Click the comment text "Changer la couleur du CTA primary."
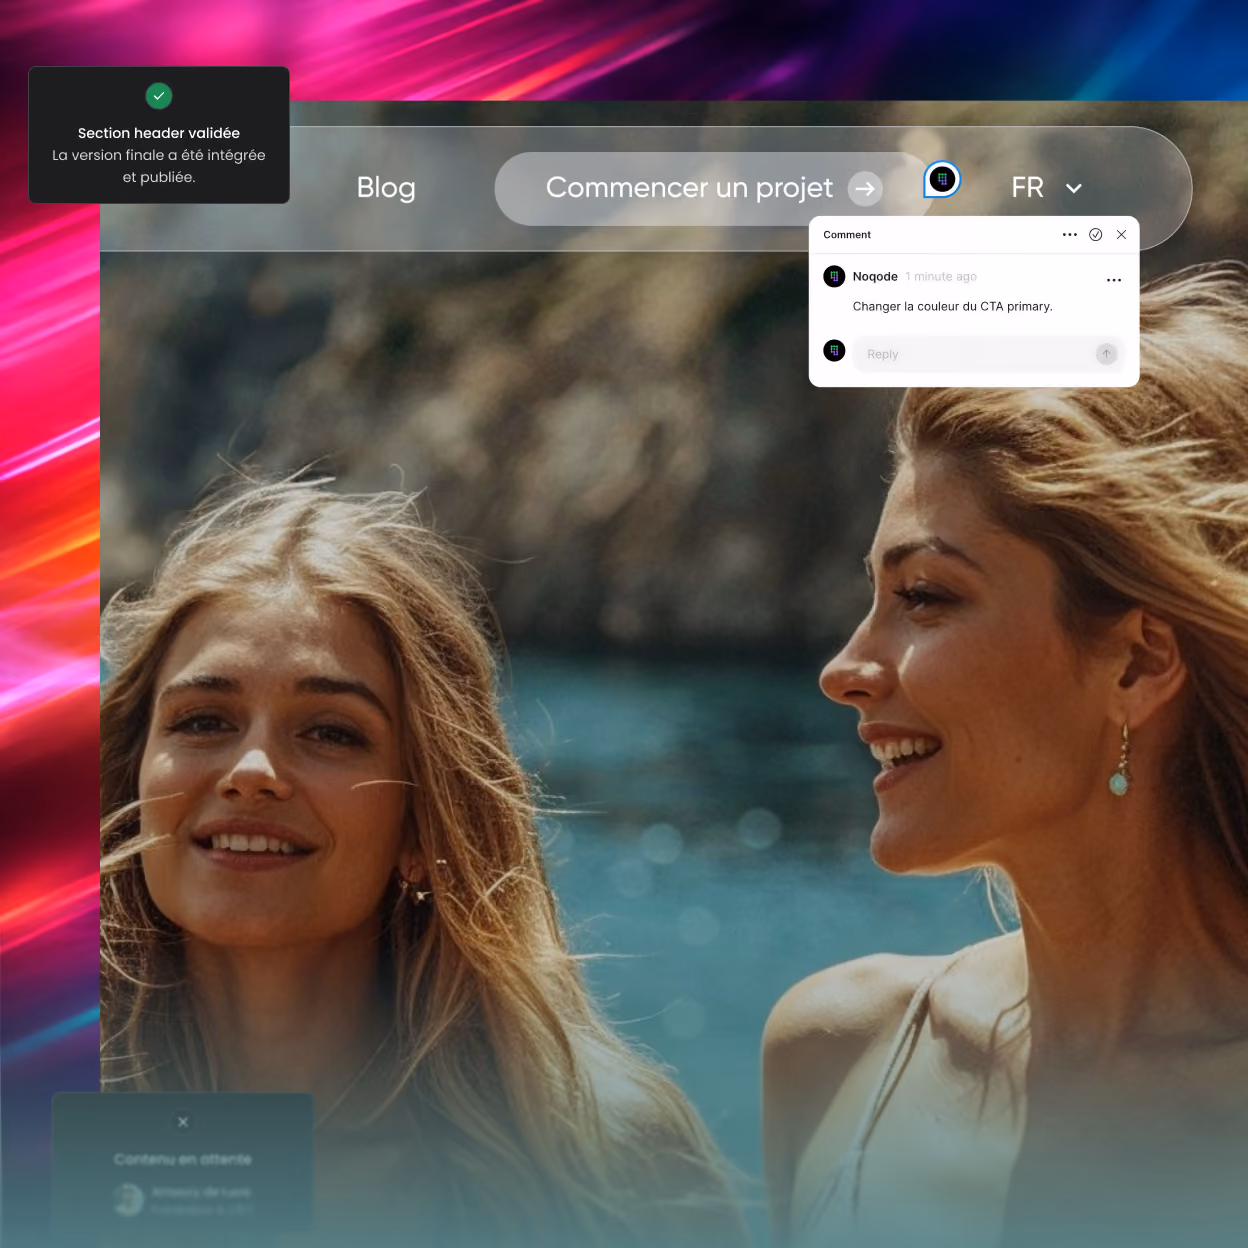The width and height of the screenshot is (1248, 1248). [953, 307]
